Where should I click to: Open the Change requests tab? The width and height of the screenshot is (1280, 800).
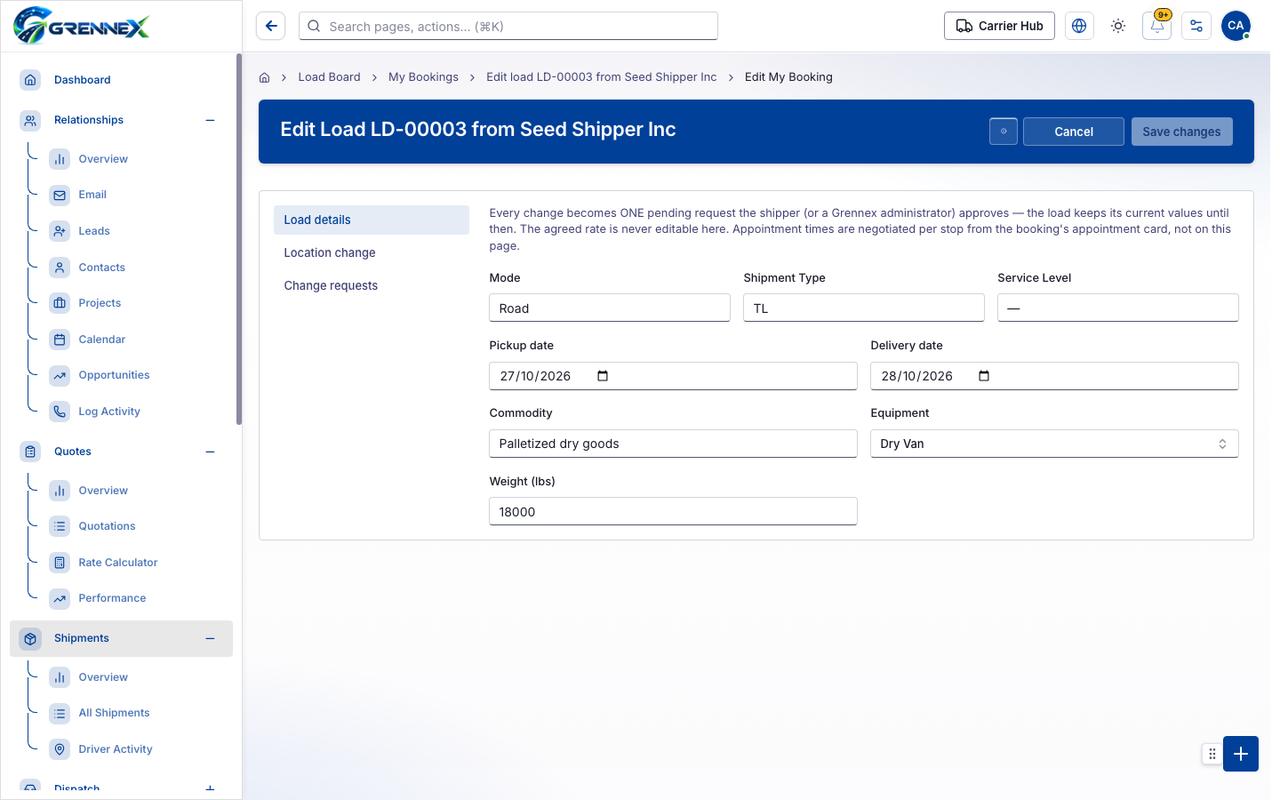[371, 286]
